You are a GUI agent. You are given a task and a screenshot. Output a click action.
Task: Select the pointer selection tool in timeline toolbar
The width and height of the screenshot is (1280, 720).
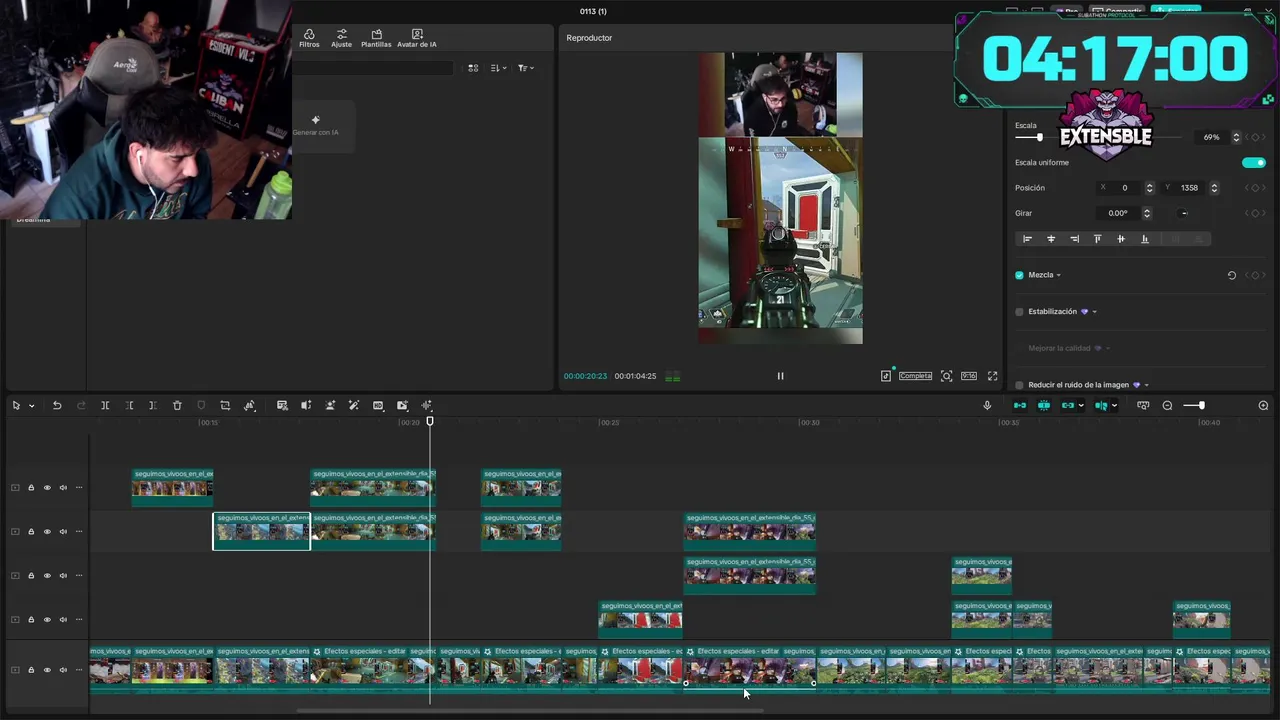tap(16, 405)
